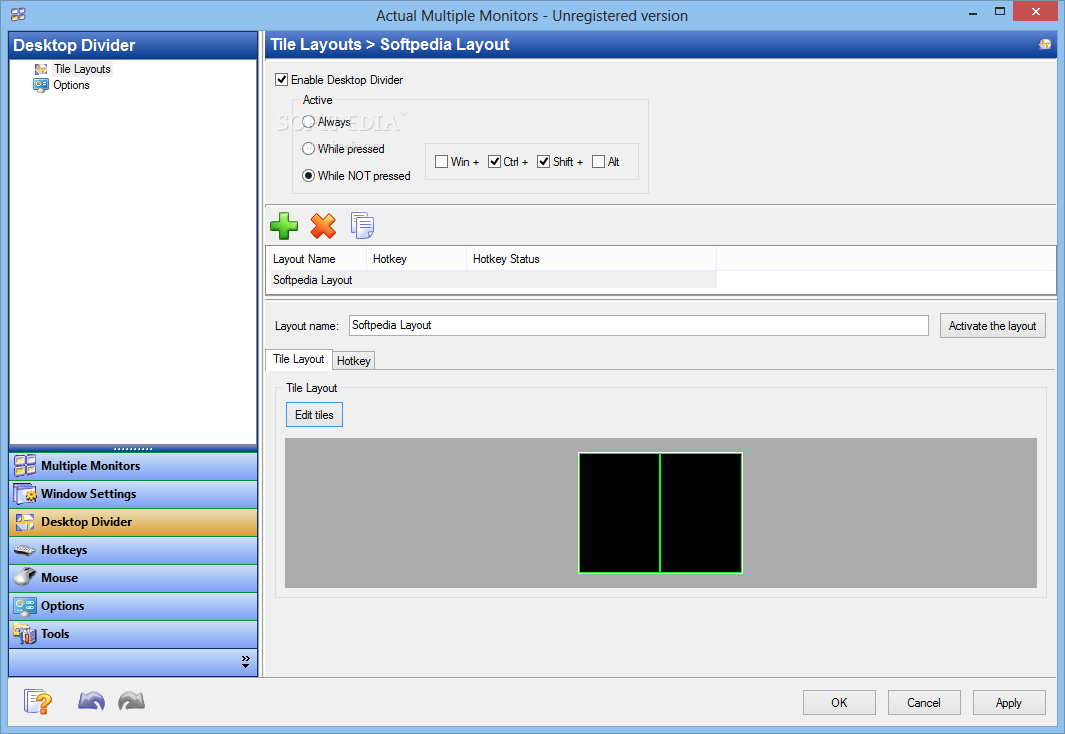Minimize the Actual Multiple Monitors window
Viewport: 1065px width, 734px height.
pos(973,12)
